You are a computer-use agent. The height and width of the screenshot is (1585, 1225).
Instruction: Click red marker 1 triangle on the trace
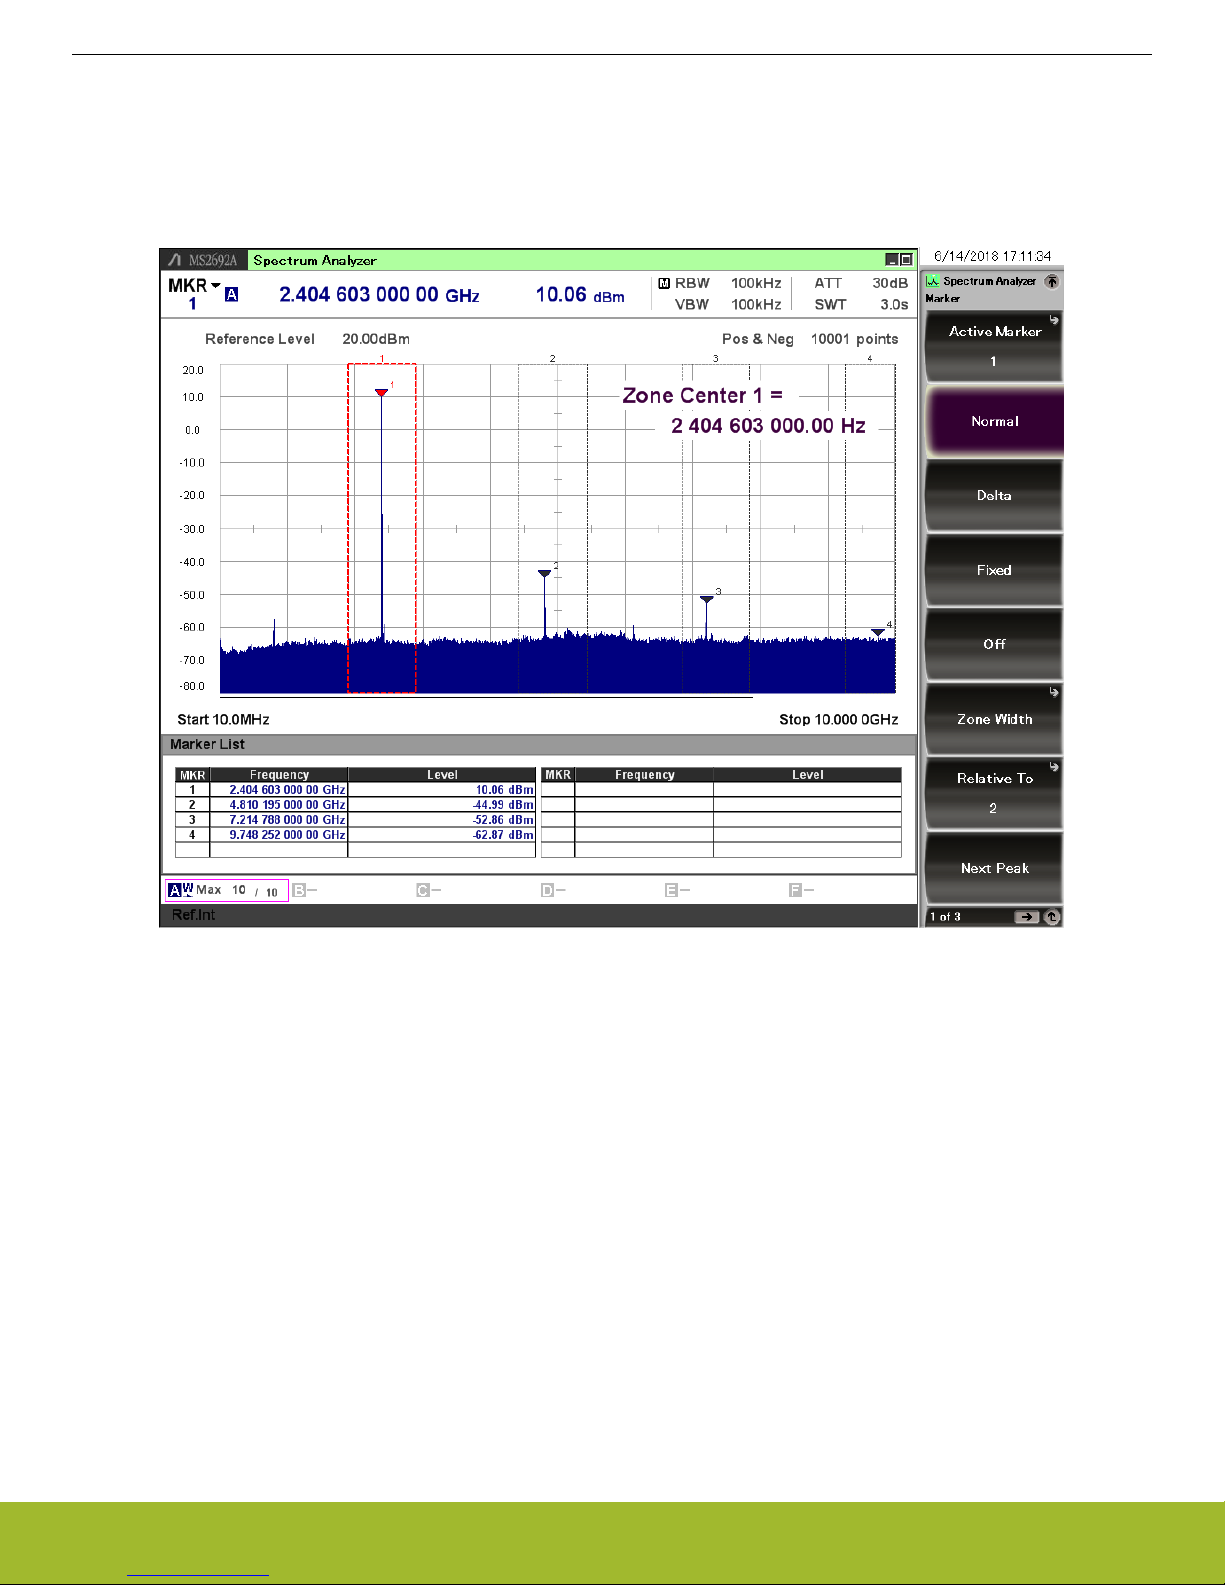pyautogui.click(x=381, y=392)
